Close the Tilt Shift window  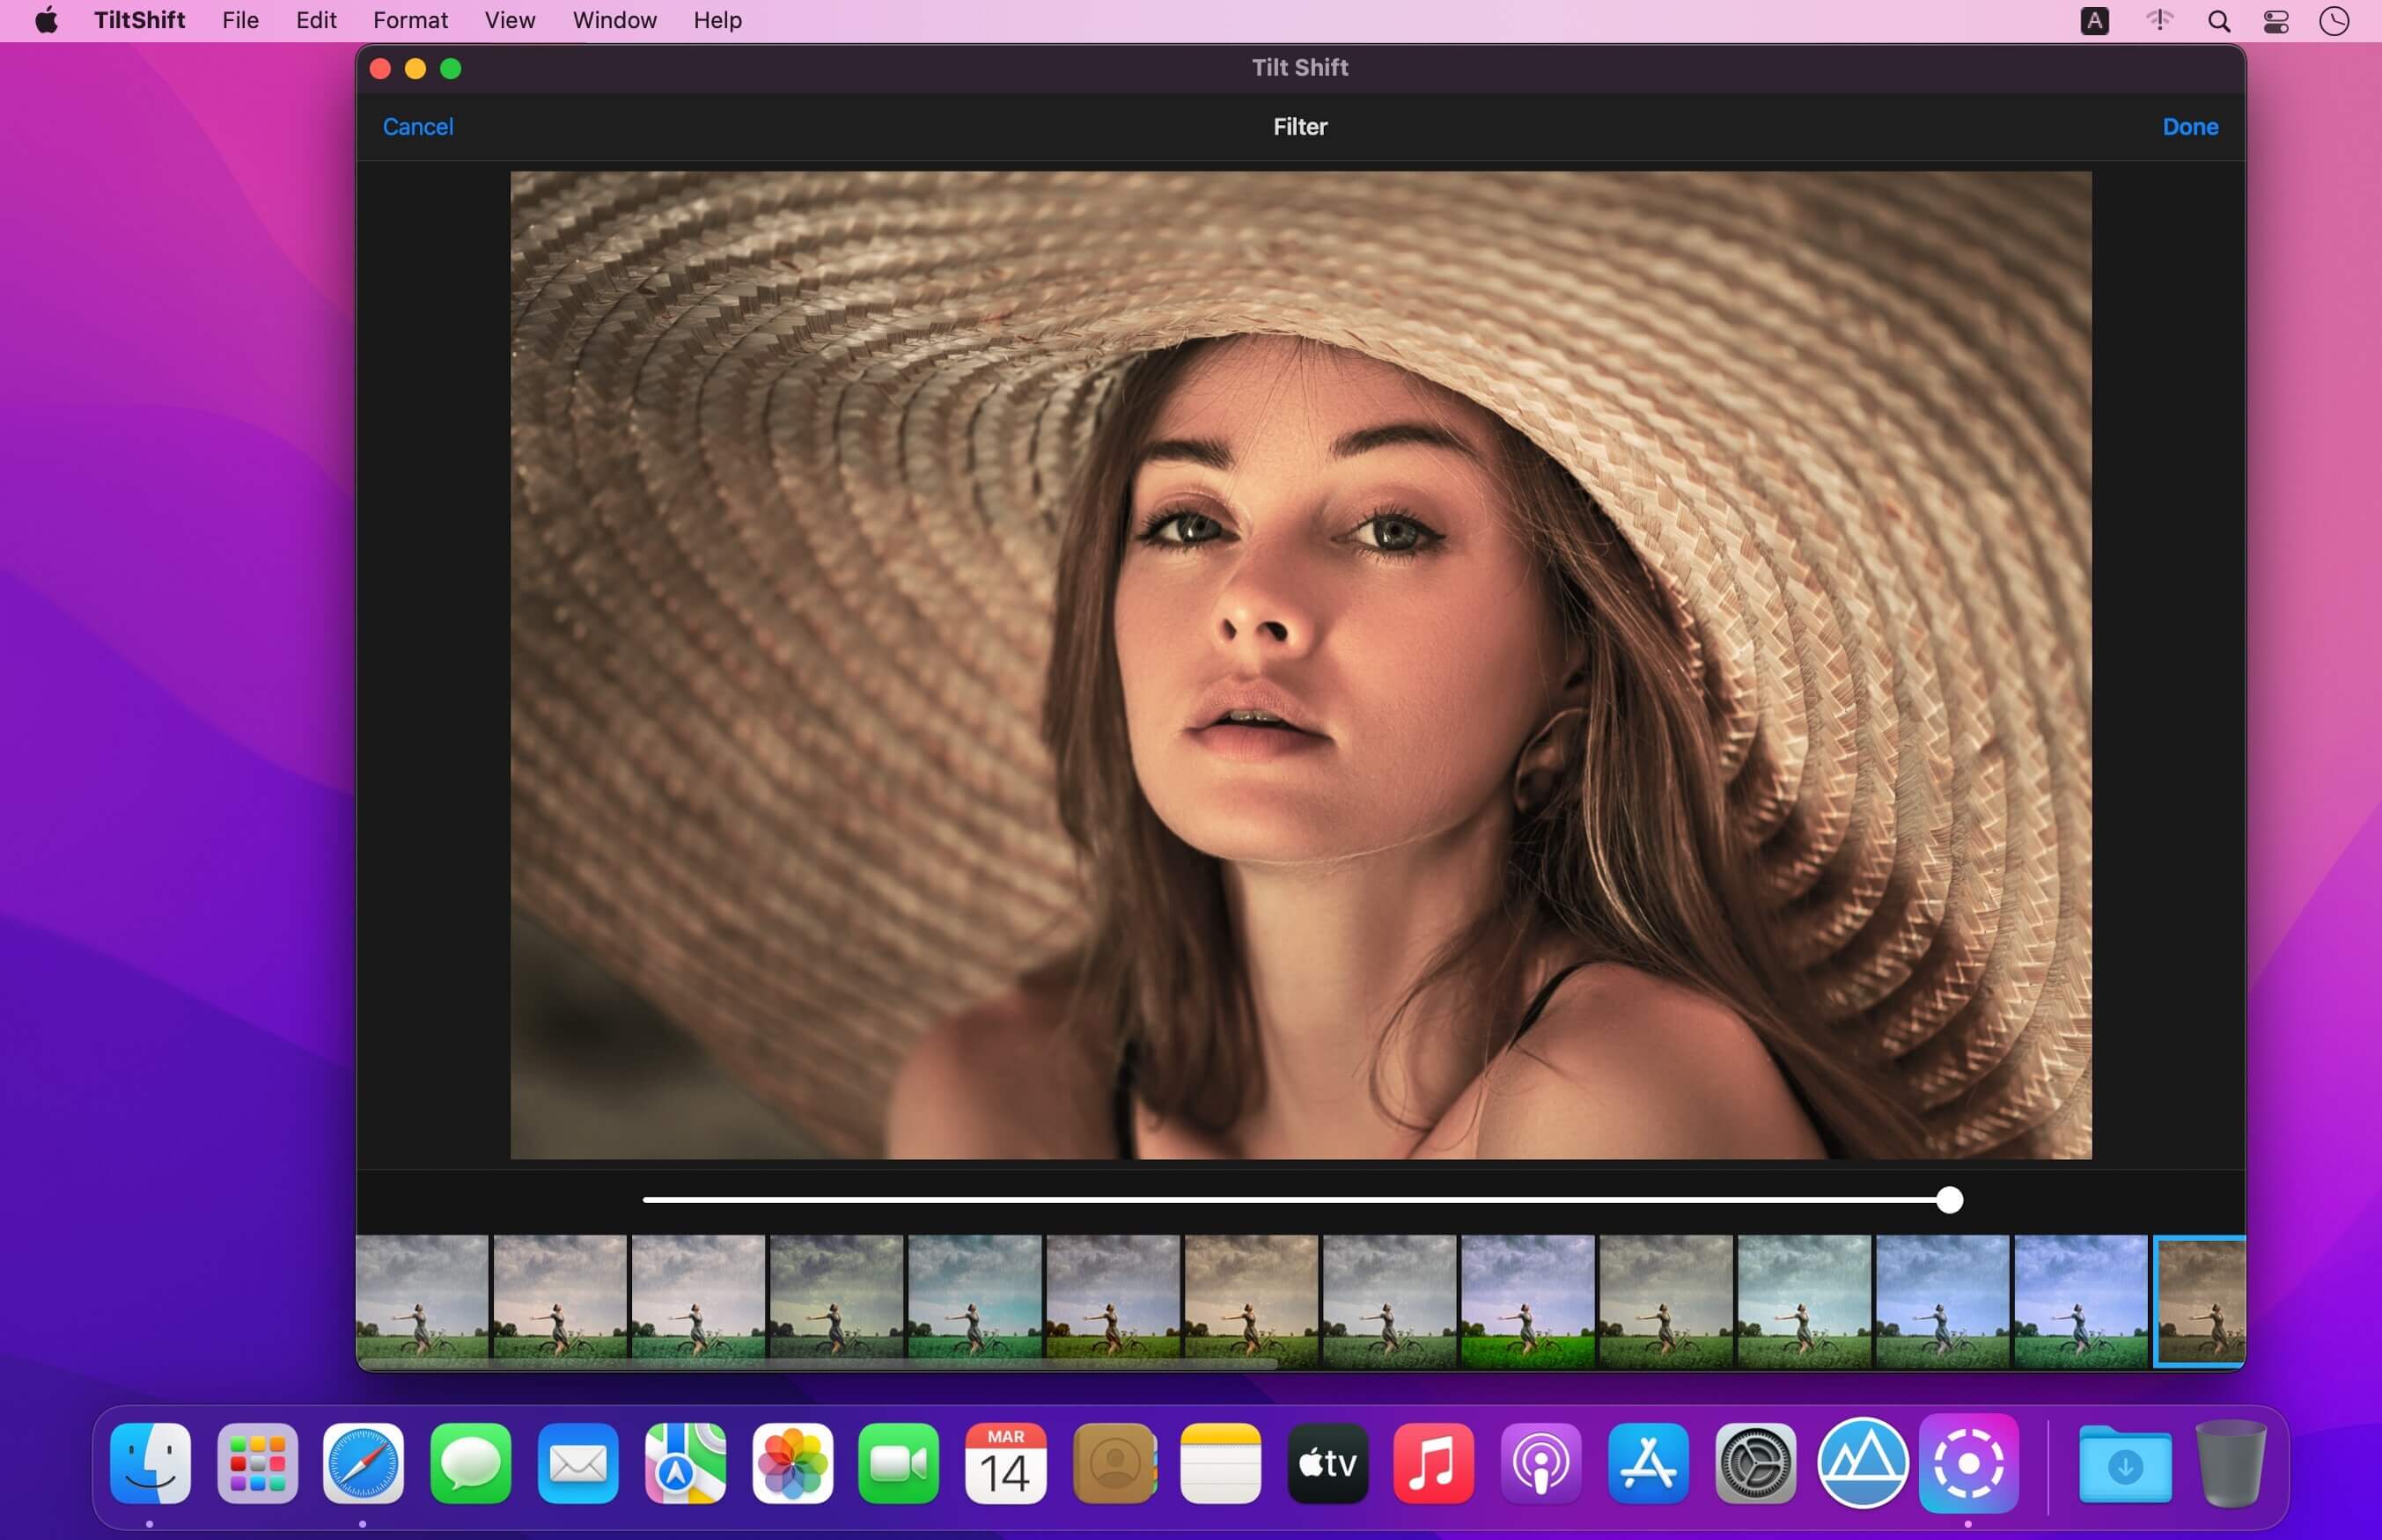pos(380,68)
